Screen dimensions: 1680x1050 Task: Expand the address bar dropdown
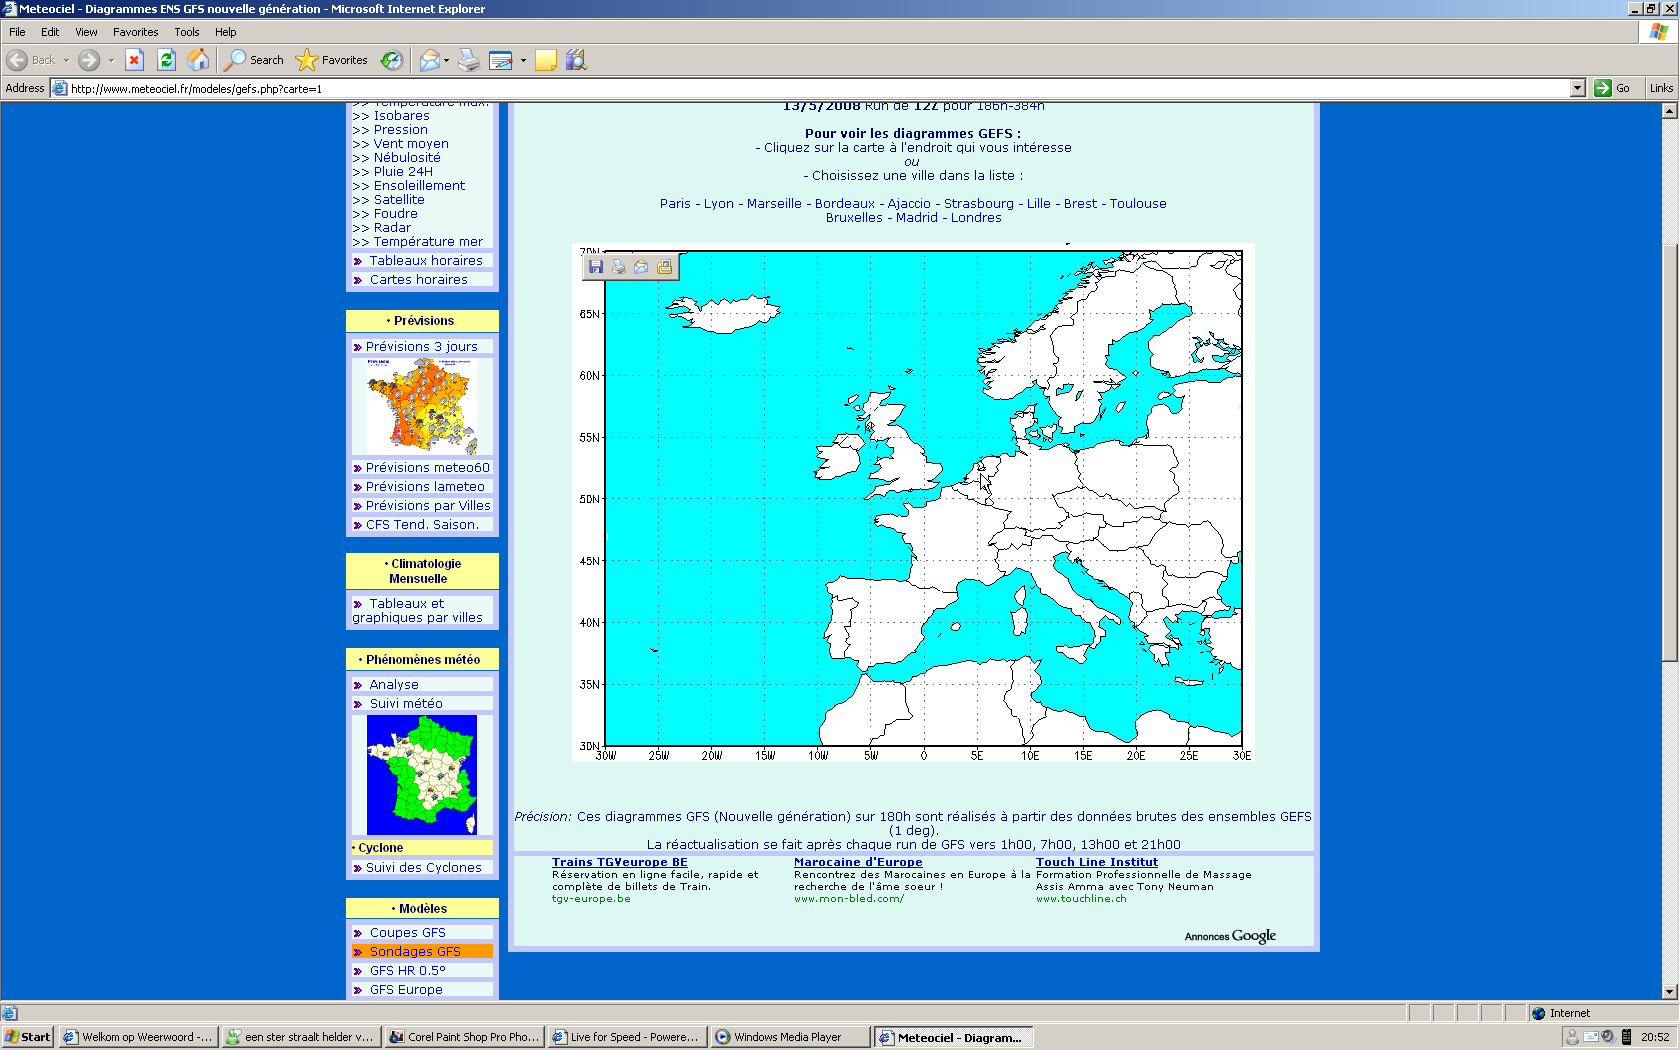pyautogui.click(x=1577, y=88)
